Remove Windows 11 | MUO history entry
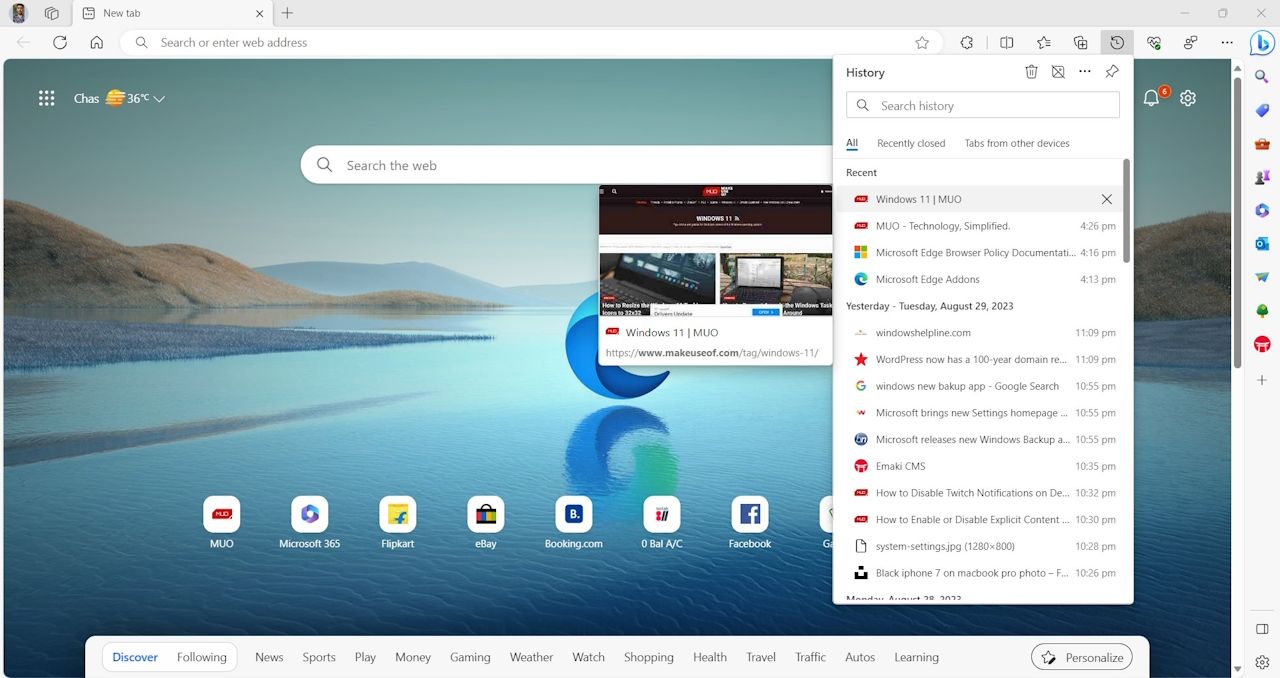The width and height of the screenshot is (1280, 678). (x=1106, y=199)
